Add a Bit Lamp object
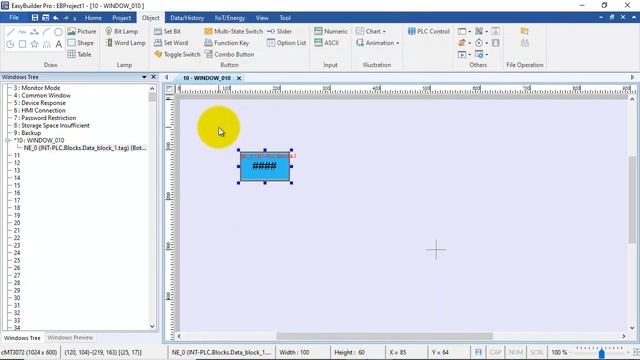 click(x=122, y=31)
